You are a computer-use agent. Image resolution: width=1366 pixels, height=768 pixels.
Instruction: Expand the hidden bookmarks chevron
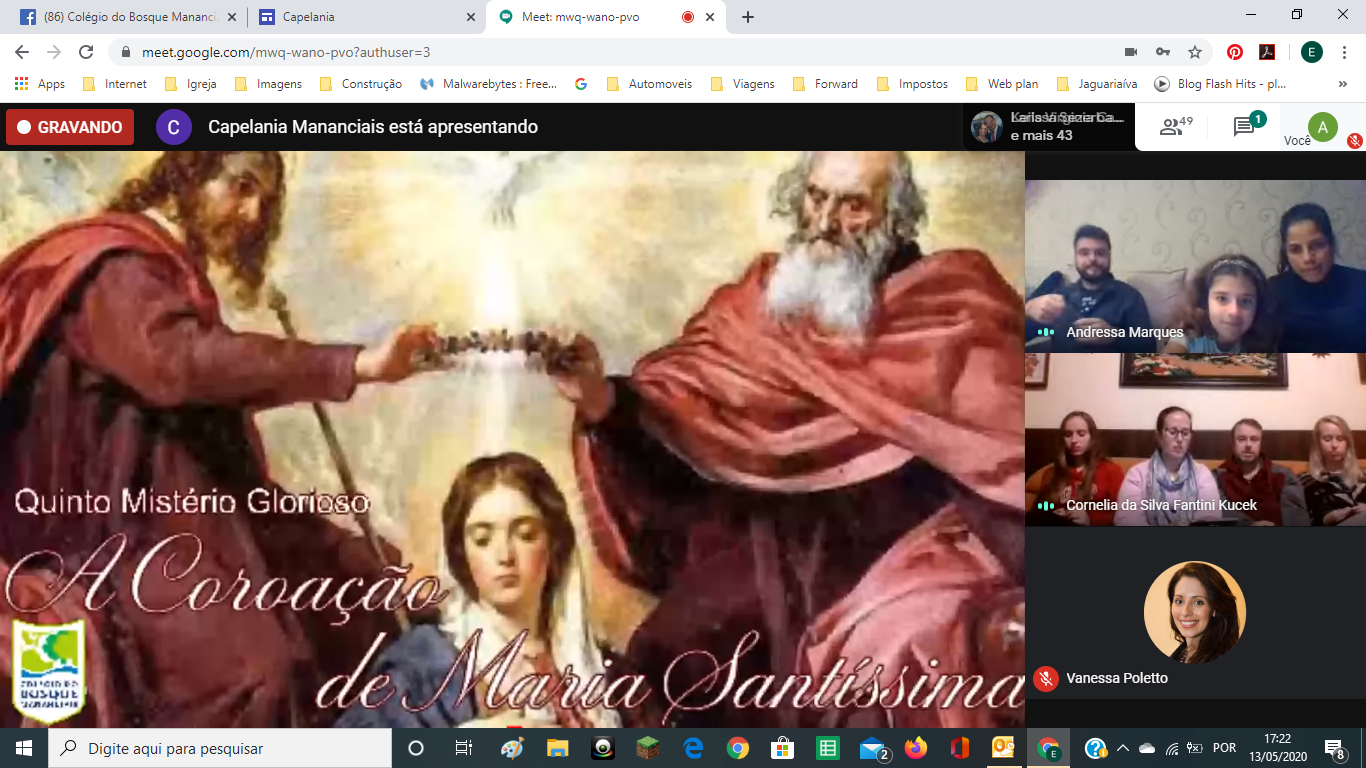pyautogui.click(x=1343, y=84)
